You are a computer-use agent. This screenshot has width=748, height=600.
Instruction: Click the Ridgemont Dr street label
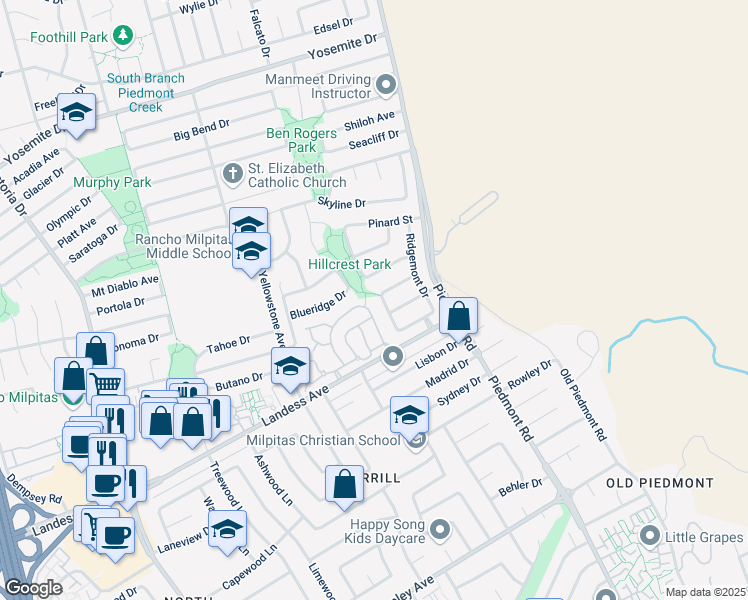pos(416,265)
